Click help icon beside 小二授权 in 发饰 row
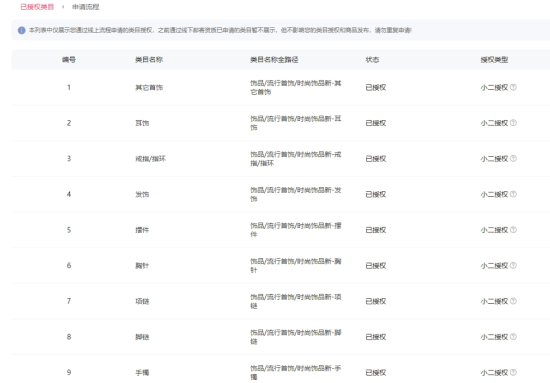Screen dimensions: 550x383 (x=513, y=194)
